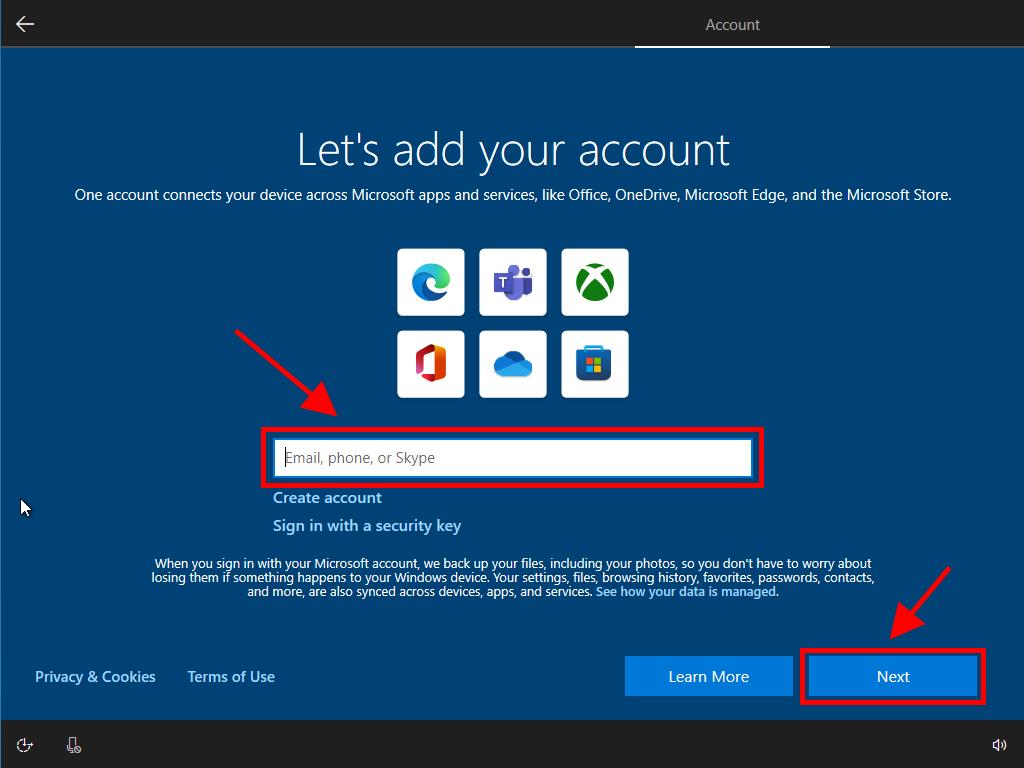The height and width of the screenshot is (768, 1024).
Task: Select the Account tab at top
Action: (732, 25)
